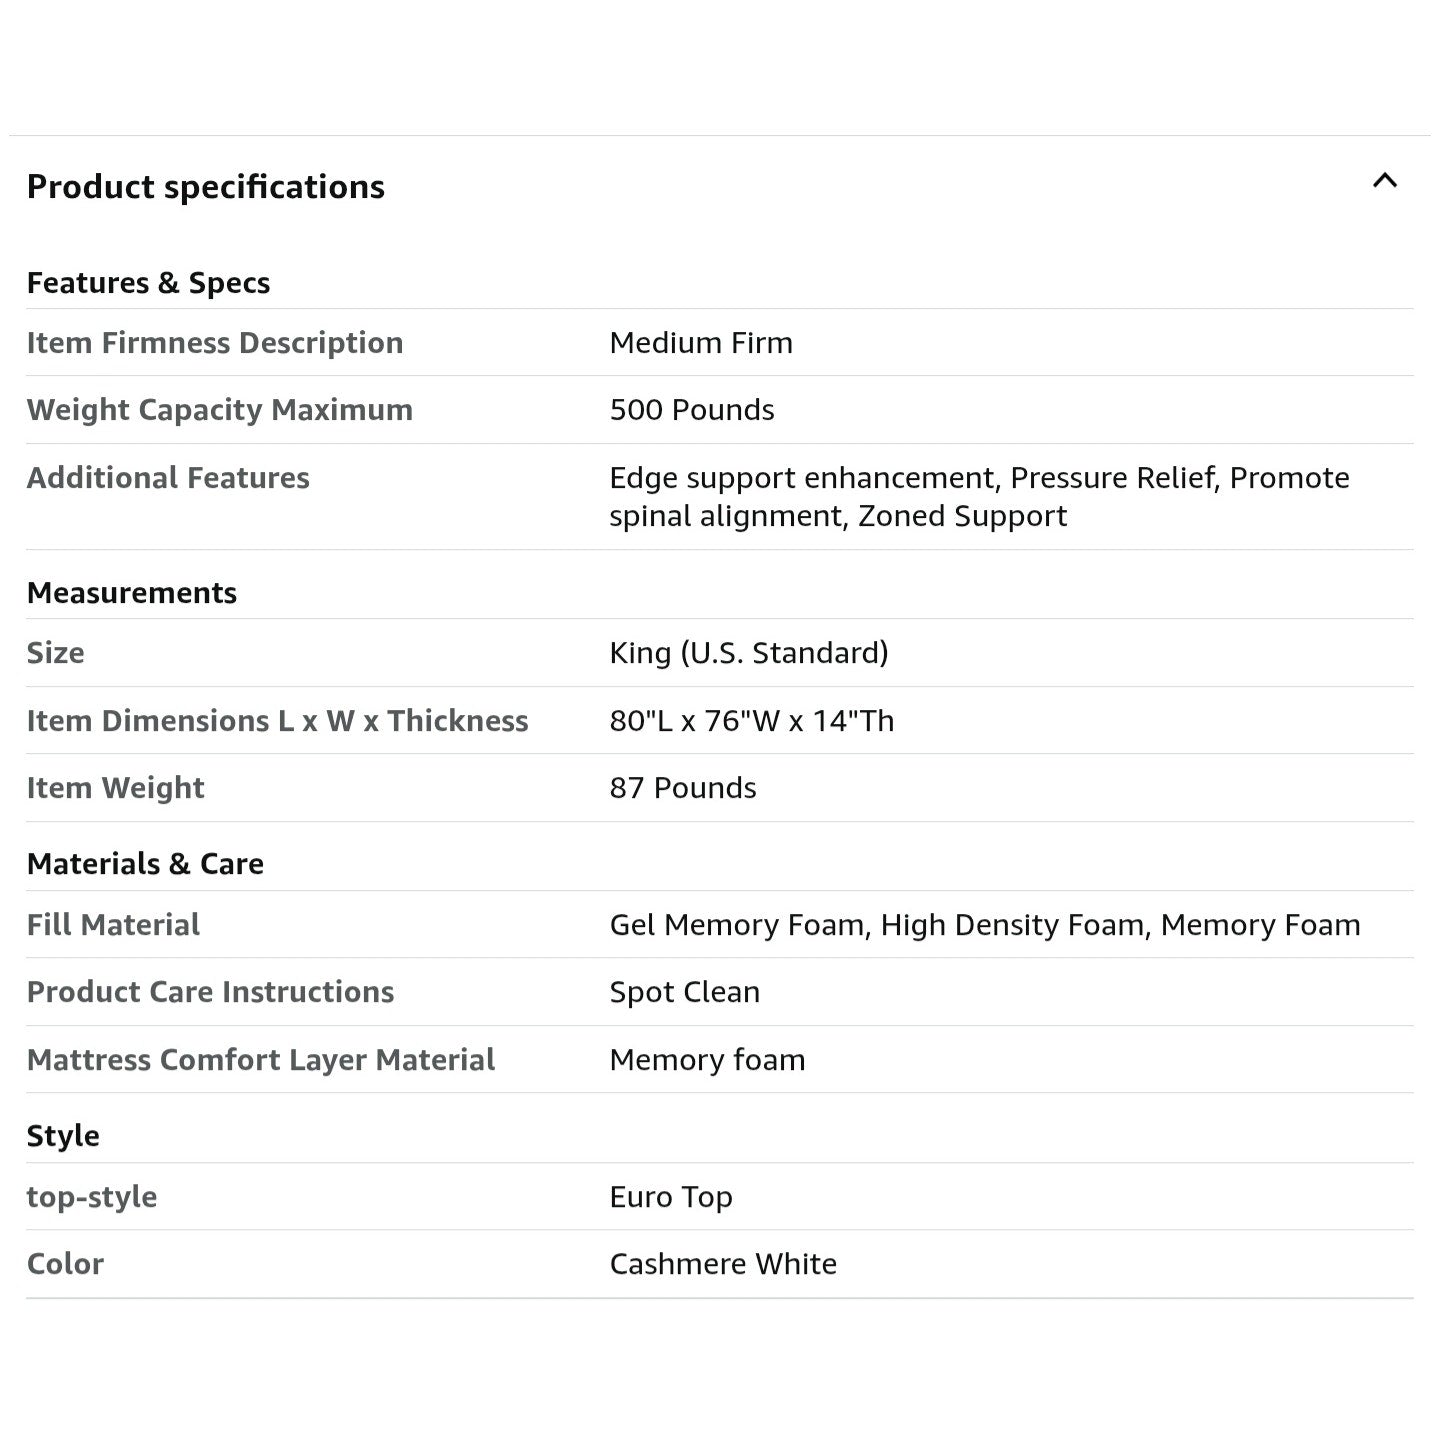Viewport: 1440px width, 1440px height.
Task: Select the Euro Top style value
Action: [x=671, y=1197]
